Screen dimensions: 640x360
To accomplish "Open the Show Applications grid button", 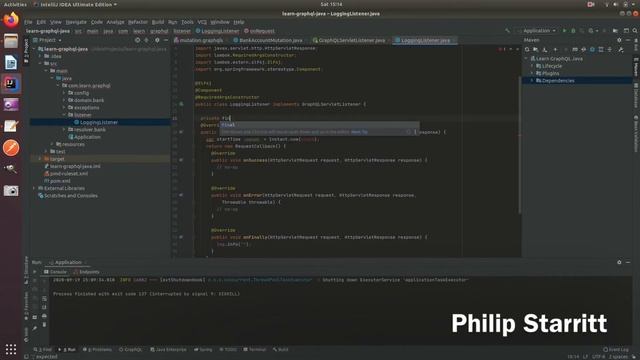I will [x=11, y=349].
